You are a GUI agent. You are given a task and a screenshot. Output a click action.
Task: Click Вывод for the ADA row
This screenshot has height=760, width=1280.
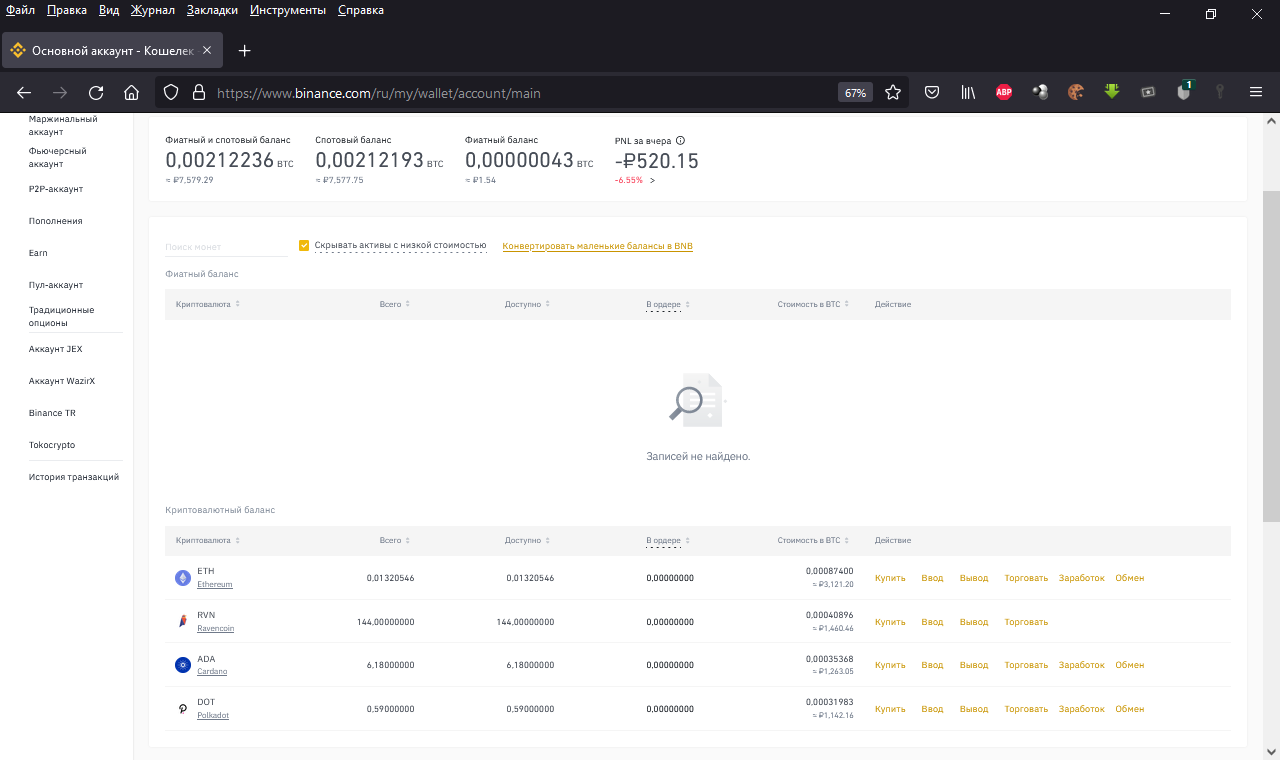[973, 665]
